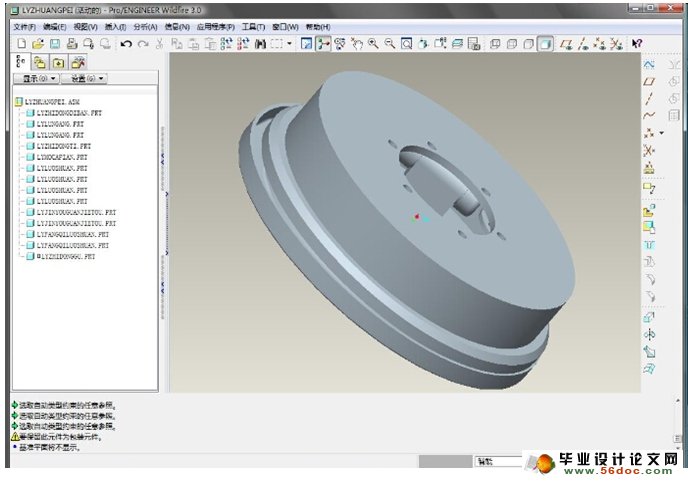Switch to Folder Browser navigator tab
688x481 pixels.
(x=40, y=63)
